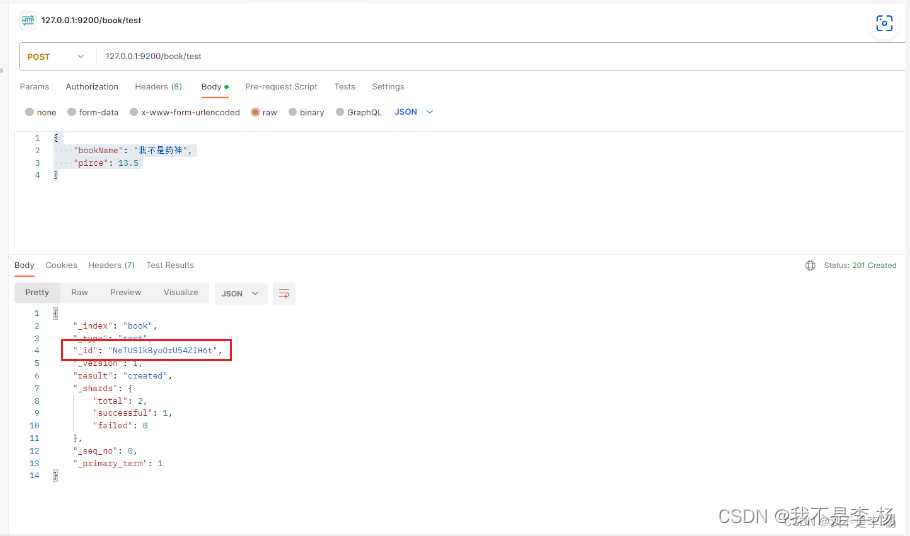This screenshot has height=536, width=910.
Task: Switch to the Test Results tab
Action: [170, 265]
